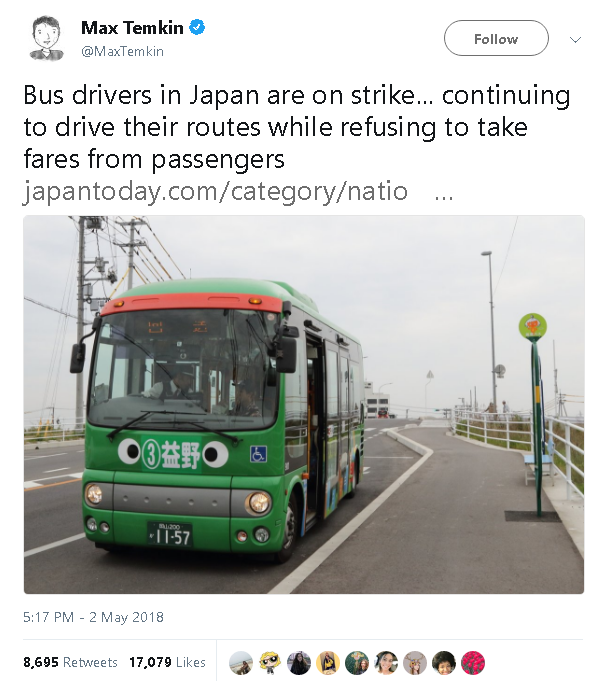604x681 pixels.
Task: View the 8,695 Retweets list
Action: [x=70, y=662]
